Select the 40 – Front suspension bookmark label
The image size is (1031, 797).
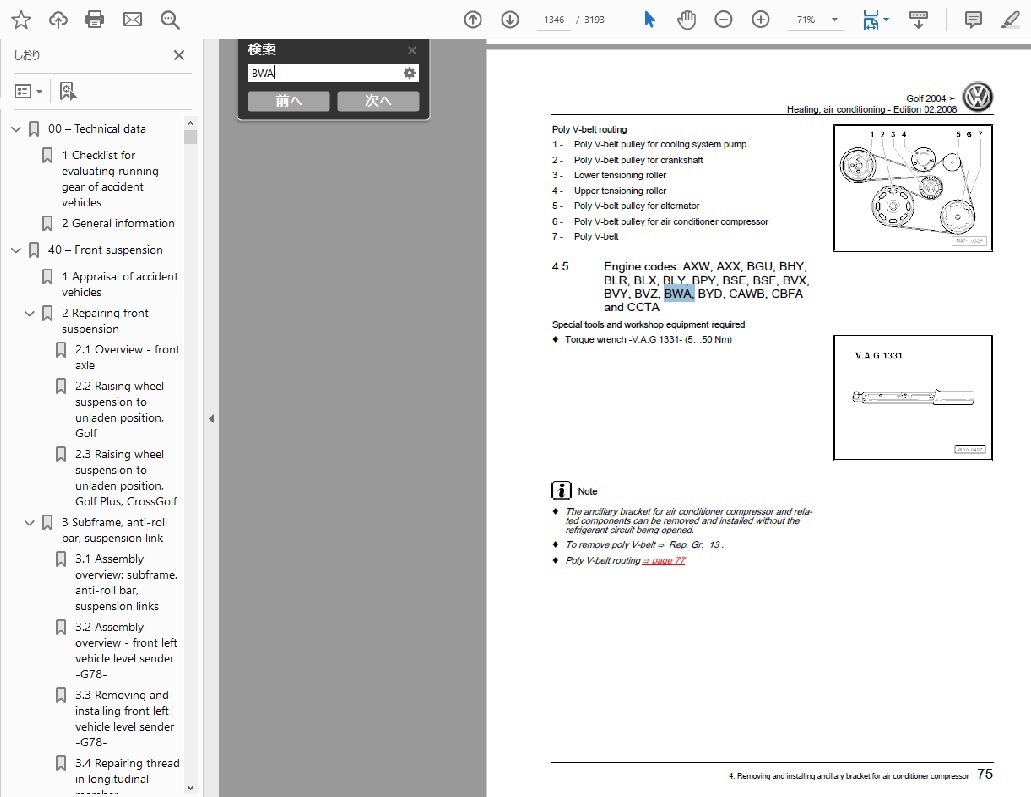pyautogui.click(x=105, y=250)
